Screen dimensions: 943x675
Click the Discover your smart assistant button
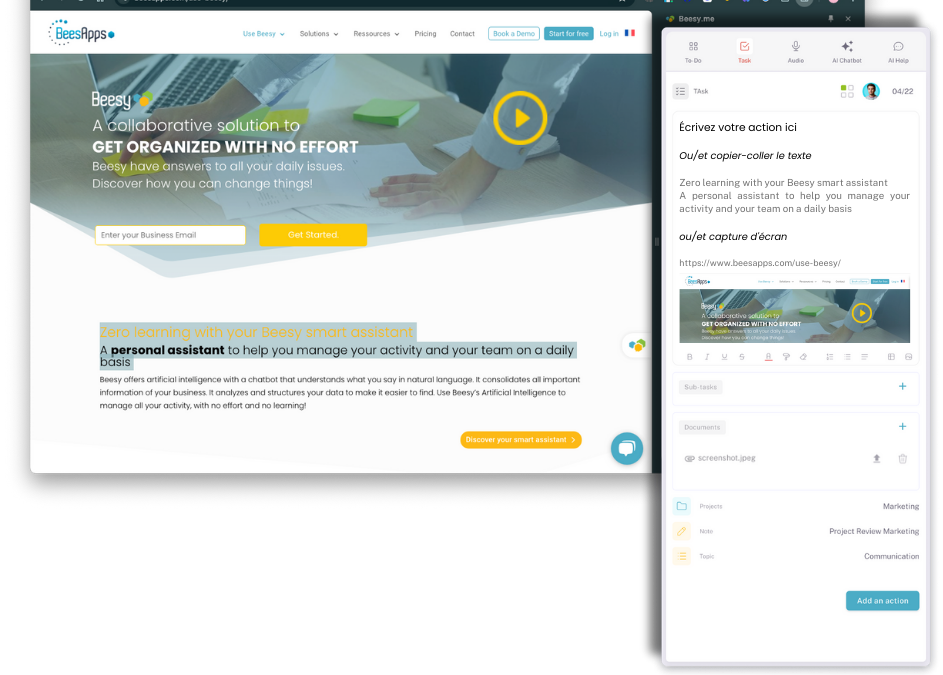521,440
